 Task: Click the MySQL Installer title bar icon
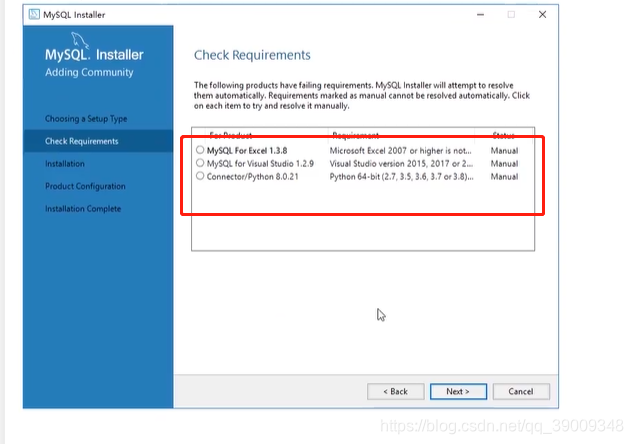coord(34,15)
